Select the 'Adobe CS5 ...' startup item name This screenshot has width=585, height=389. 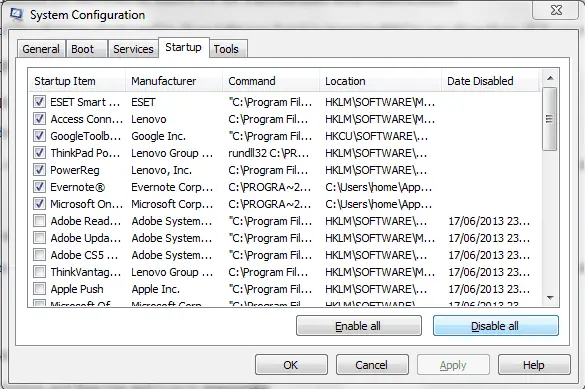pyautogui.click(x=84, y=255)
